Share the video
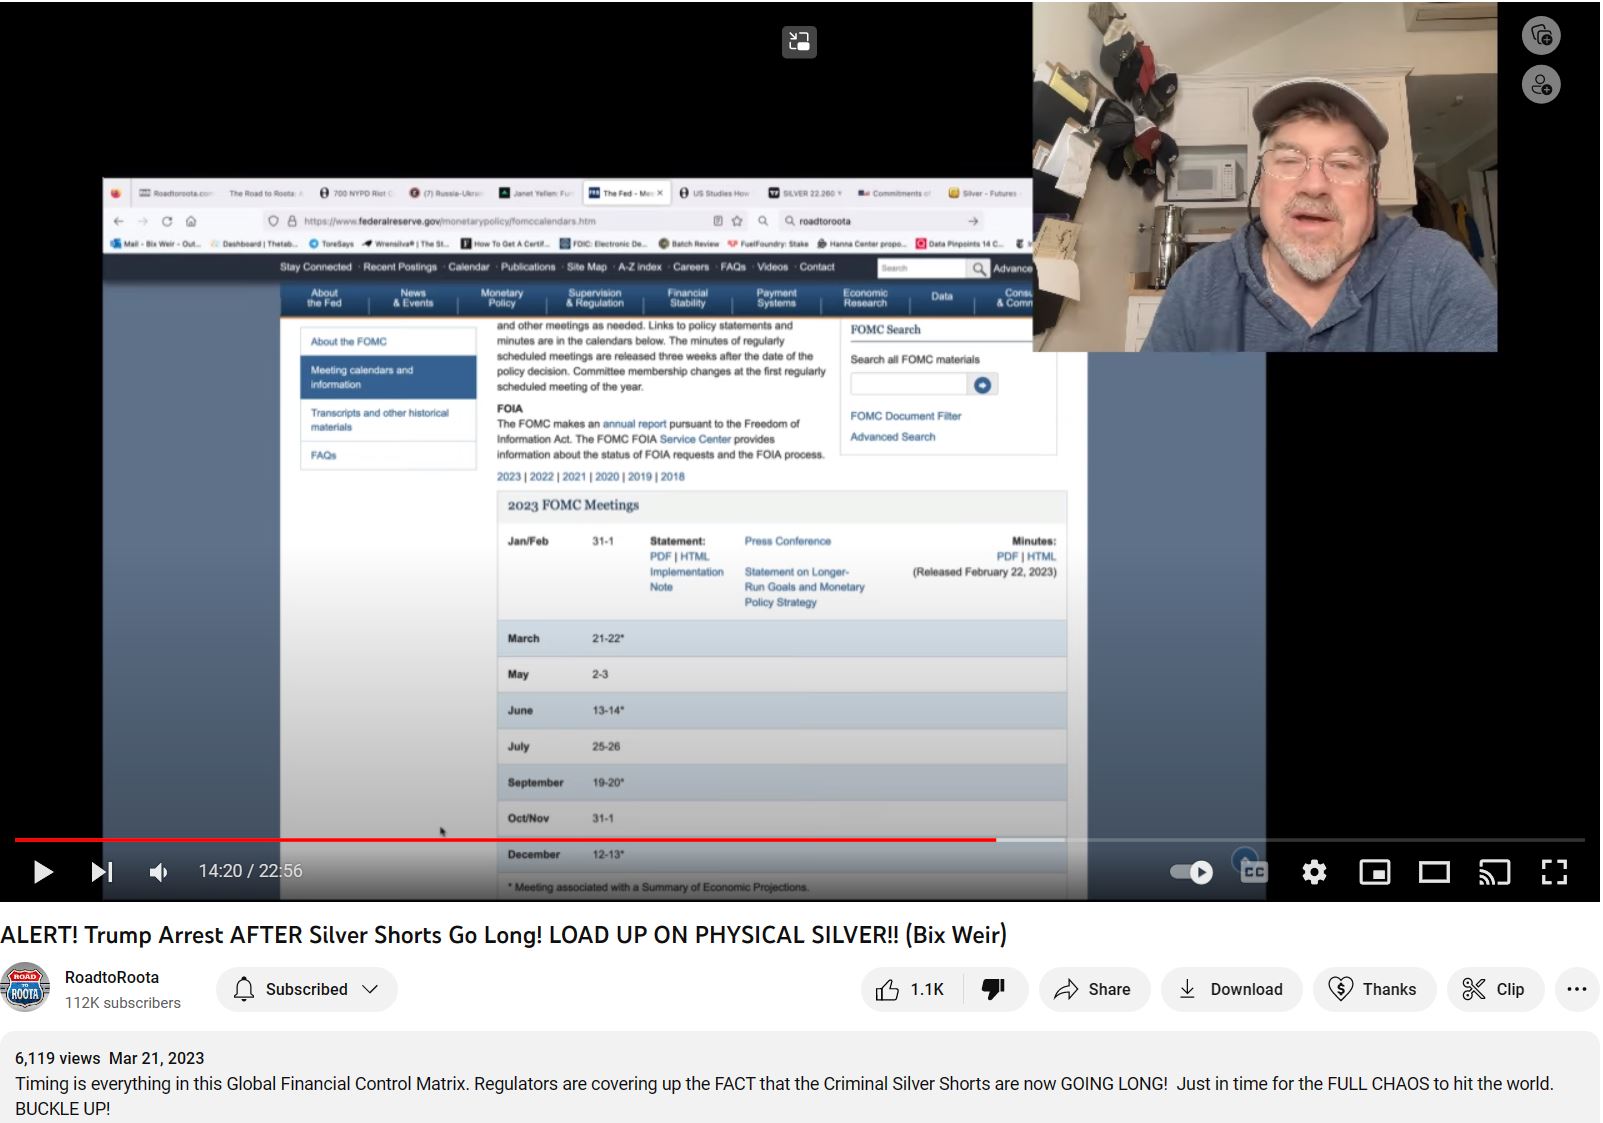 [x=1094, y=989]
